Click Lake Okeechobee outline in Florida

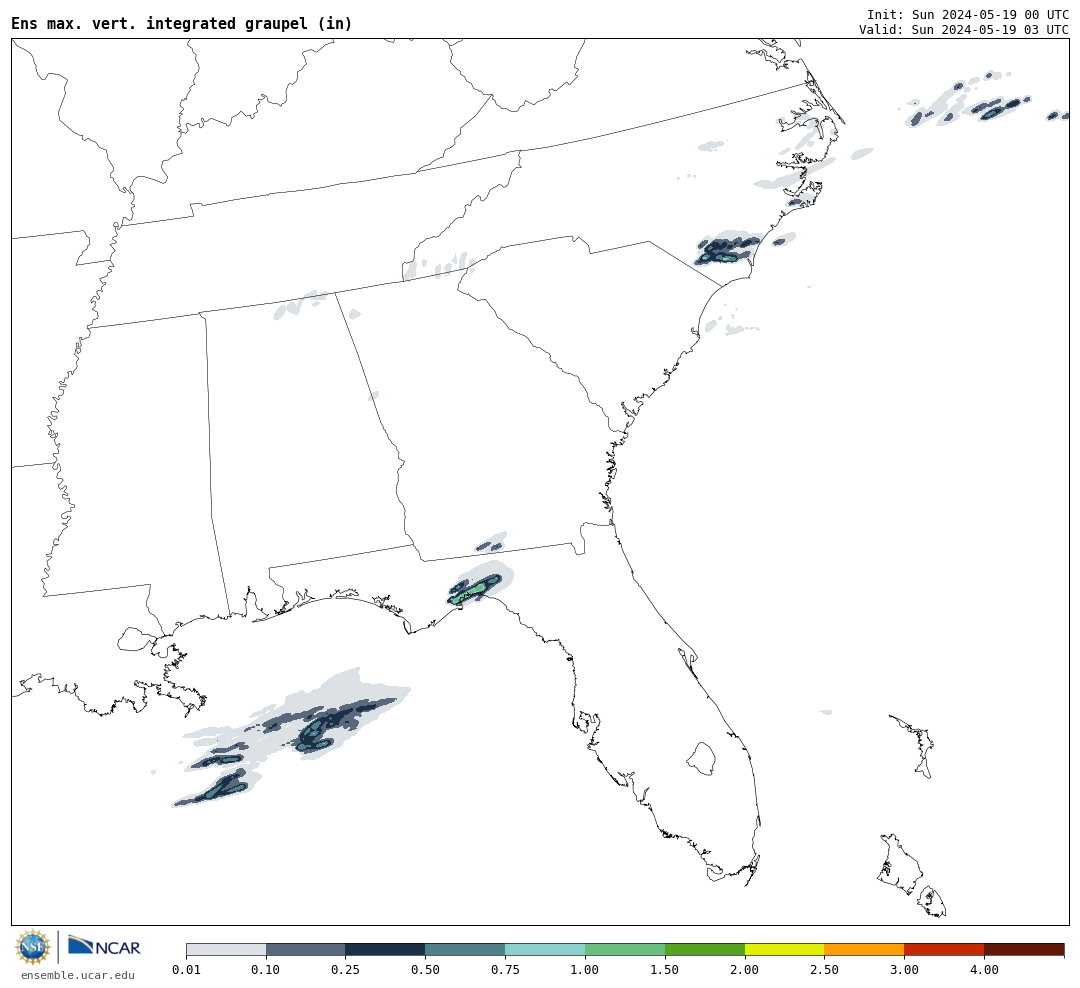click(701, 759)
